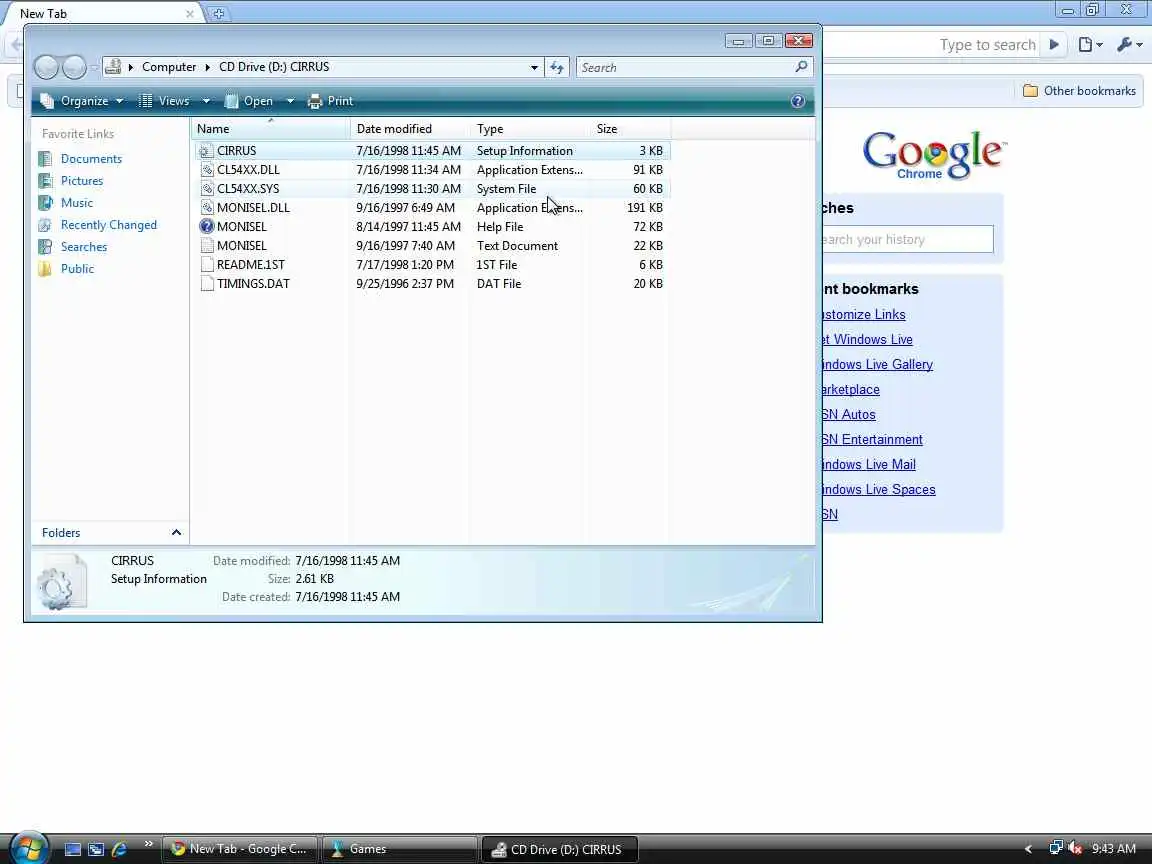Expand the address bar history dropdown
Viewport: 1152px width, 864px height.
534,68
